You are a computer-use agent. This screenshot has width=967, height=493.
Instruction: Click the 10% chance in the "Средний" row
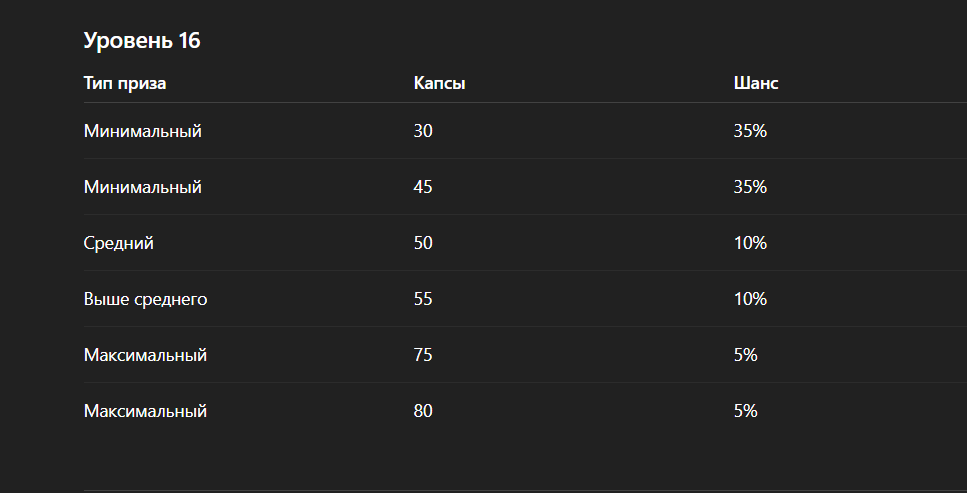point(750,243)
